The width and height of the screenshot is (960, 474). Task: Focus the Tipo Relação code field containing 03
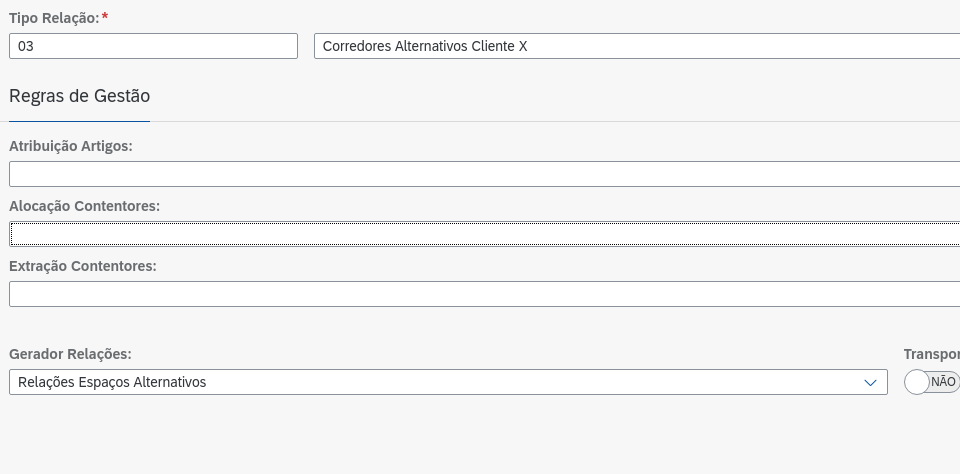[x=153, y=46]
